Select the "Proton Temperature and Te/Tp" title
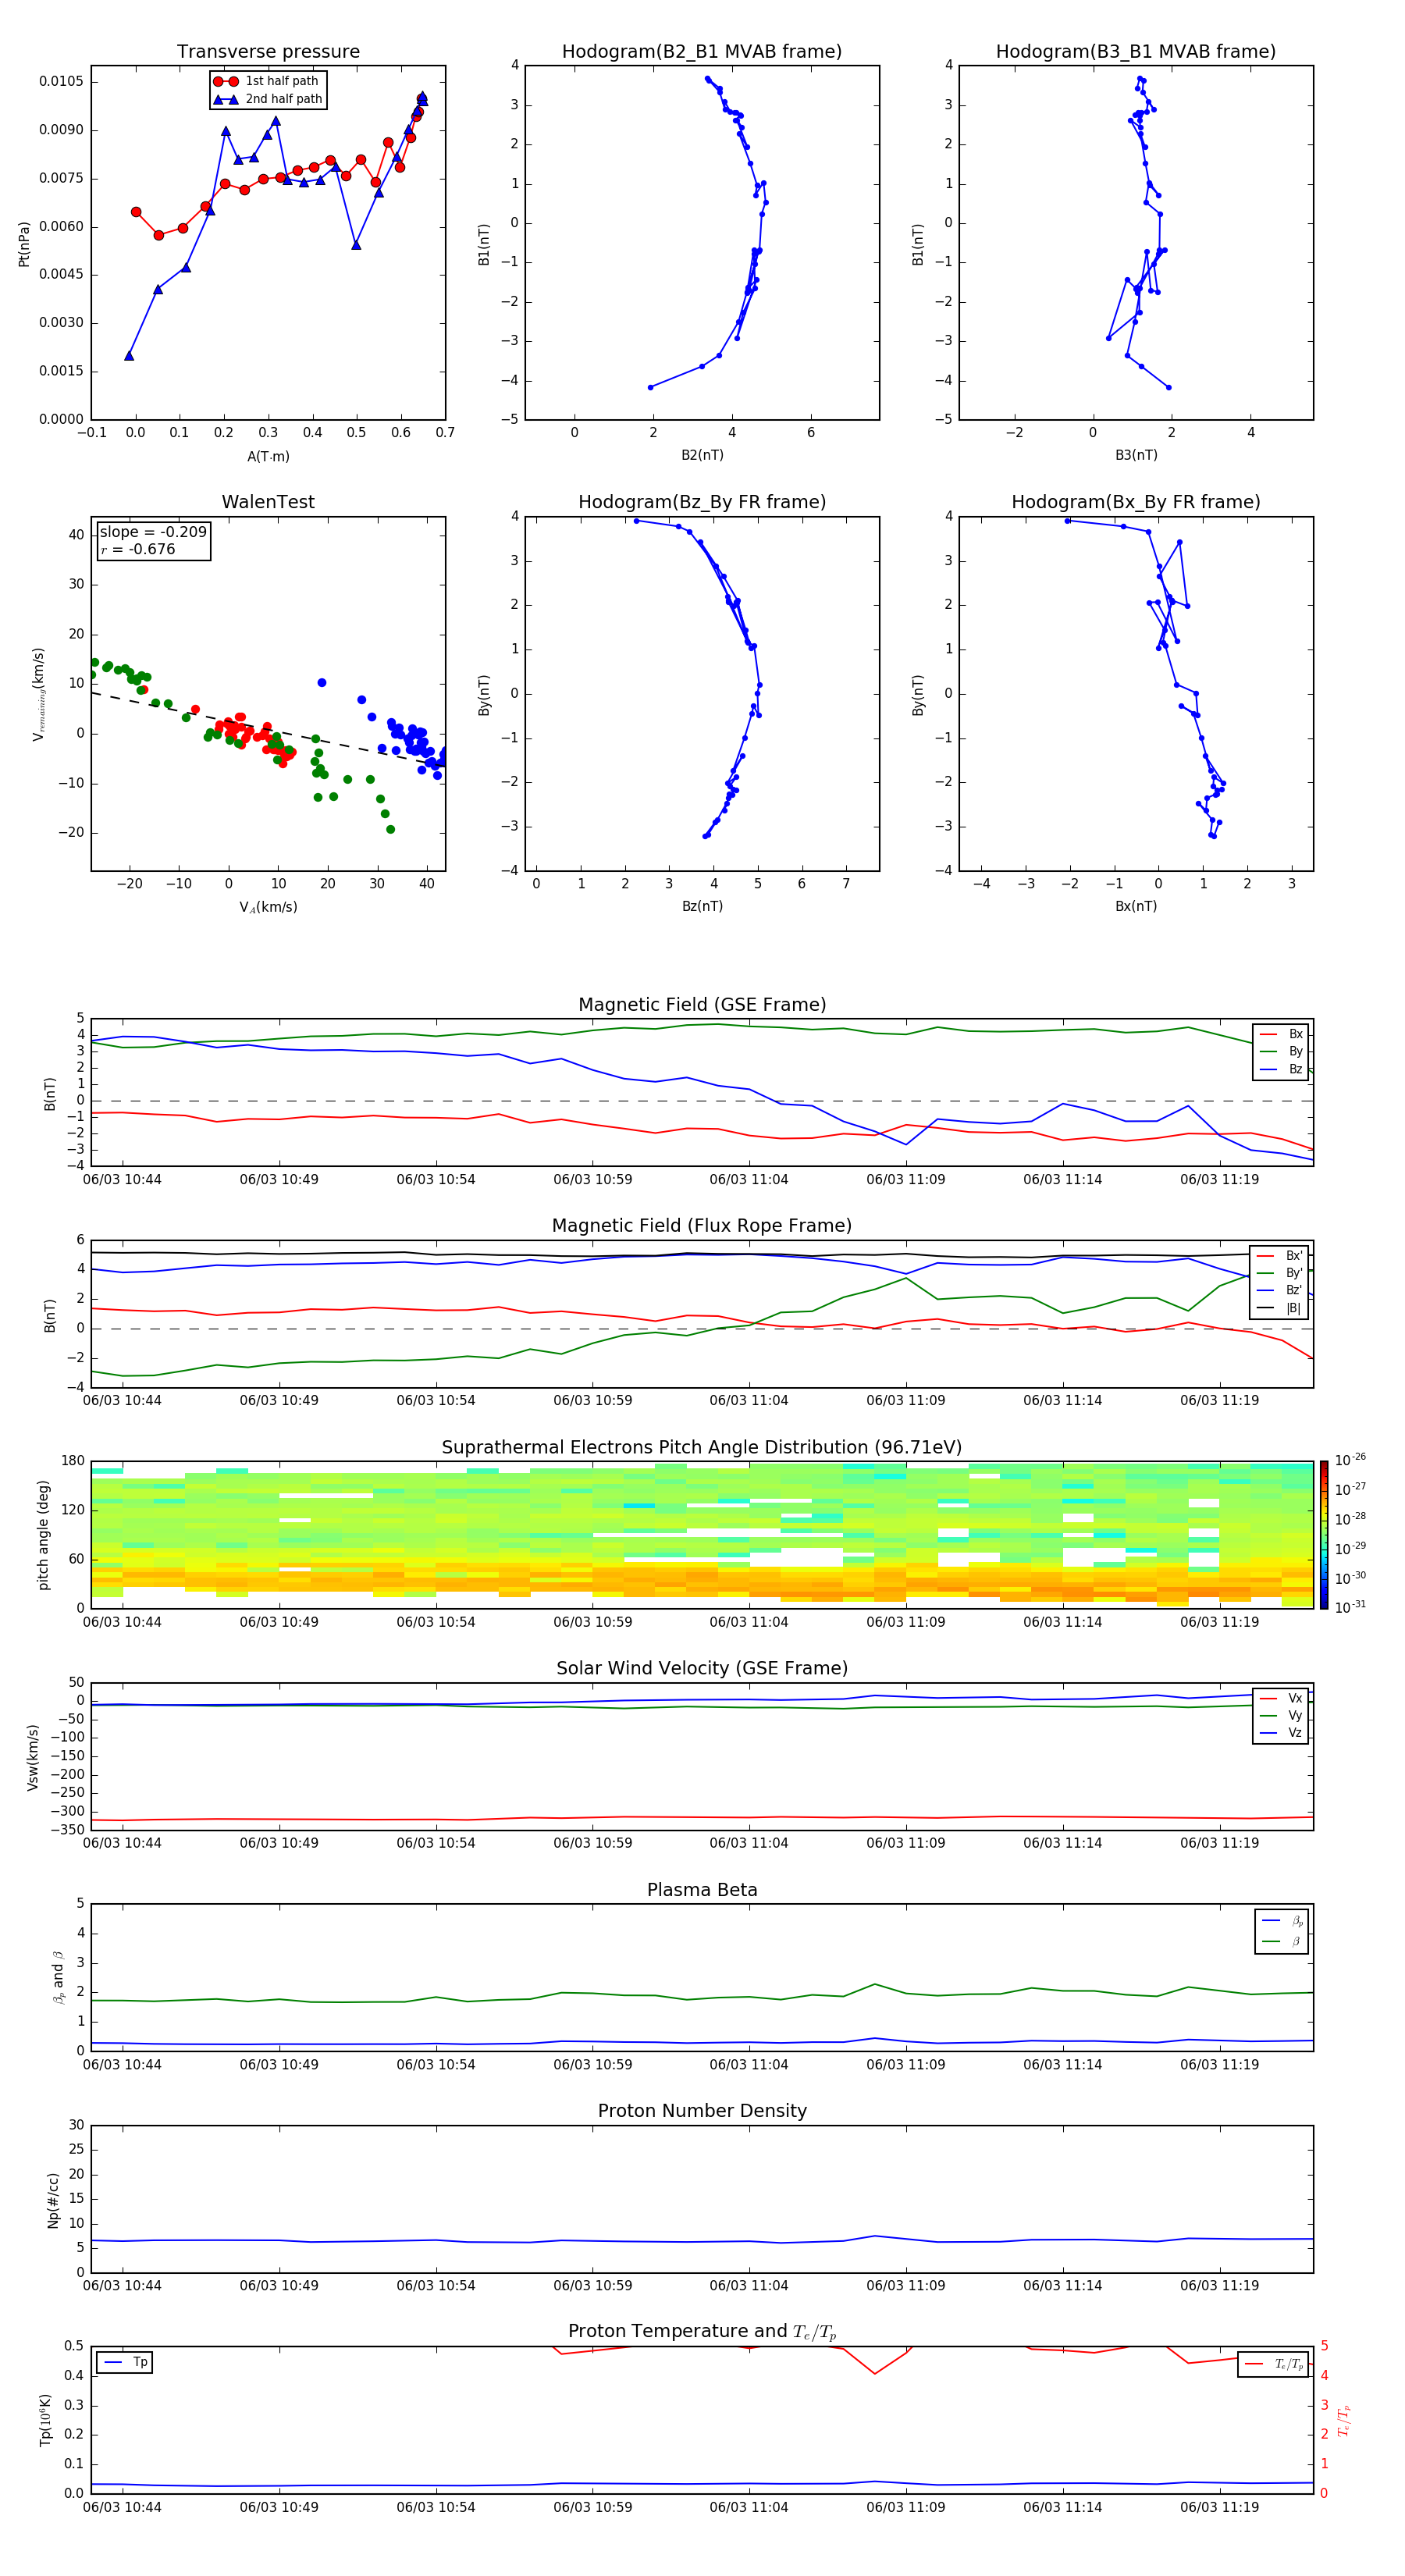Image resolution: width=1405 pixels, height=2576 pixels. click(x=702, y=2333)
